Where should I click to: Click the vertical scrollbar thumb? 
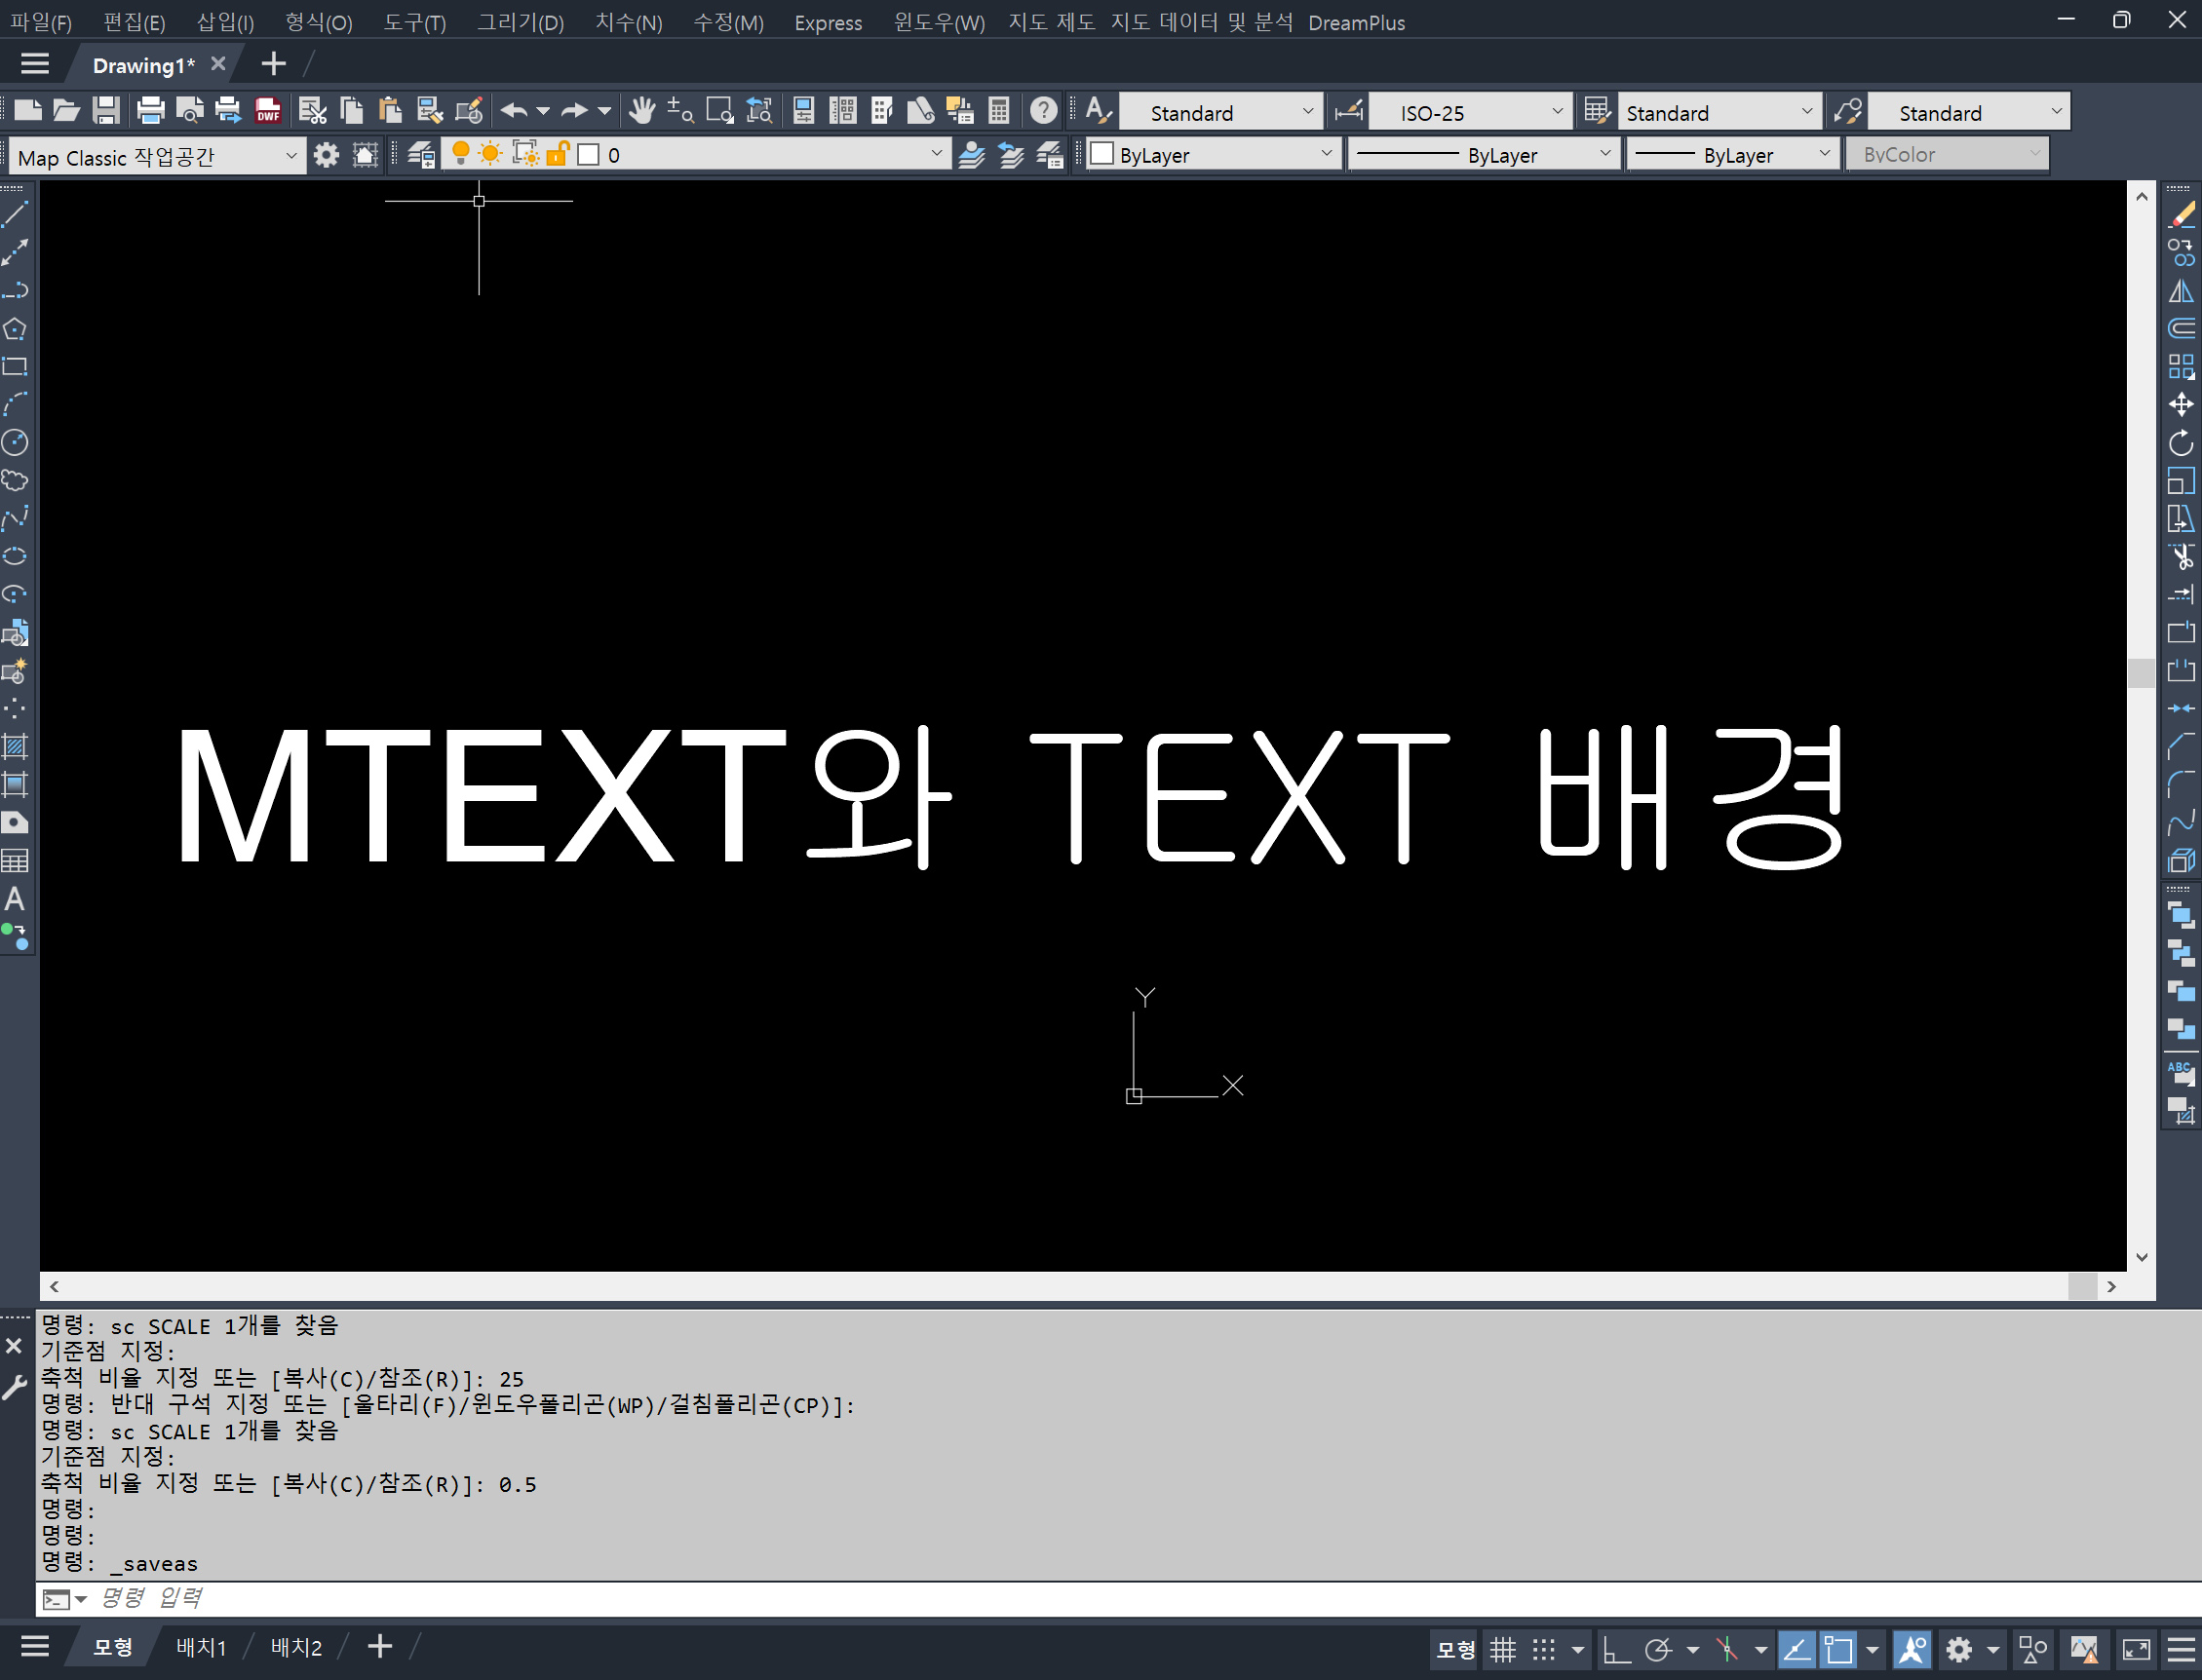point(2141,672)
